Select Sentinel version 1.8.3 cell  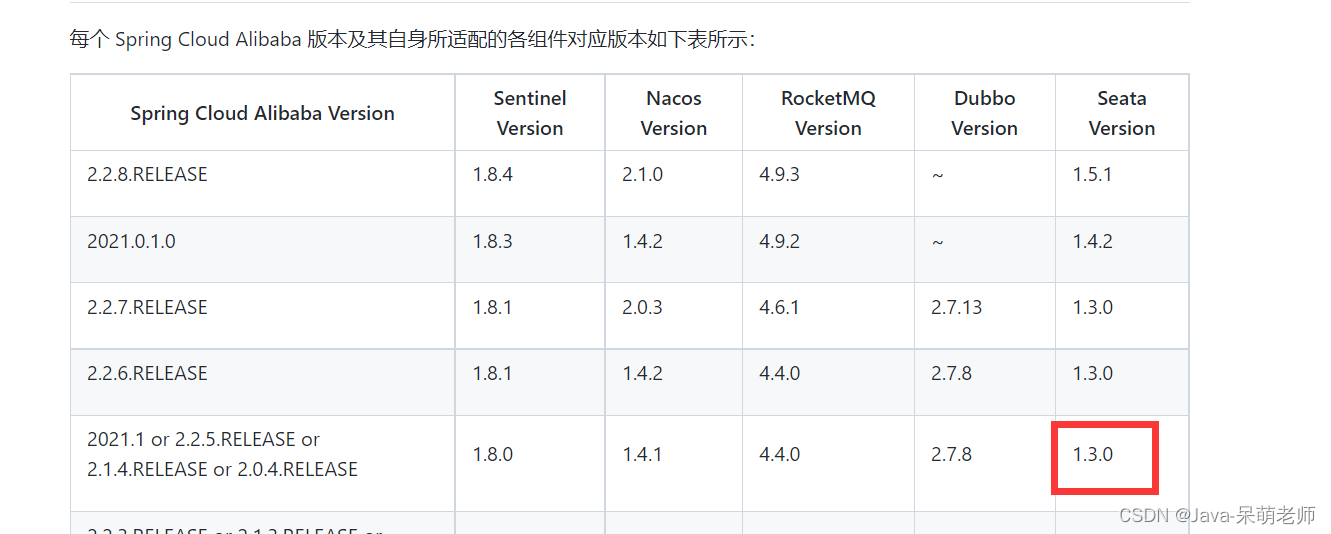point(493,242)
